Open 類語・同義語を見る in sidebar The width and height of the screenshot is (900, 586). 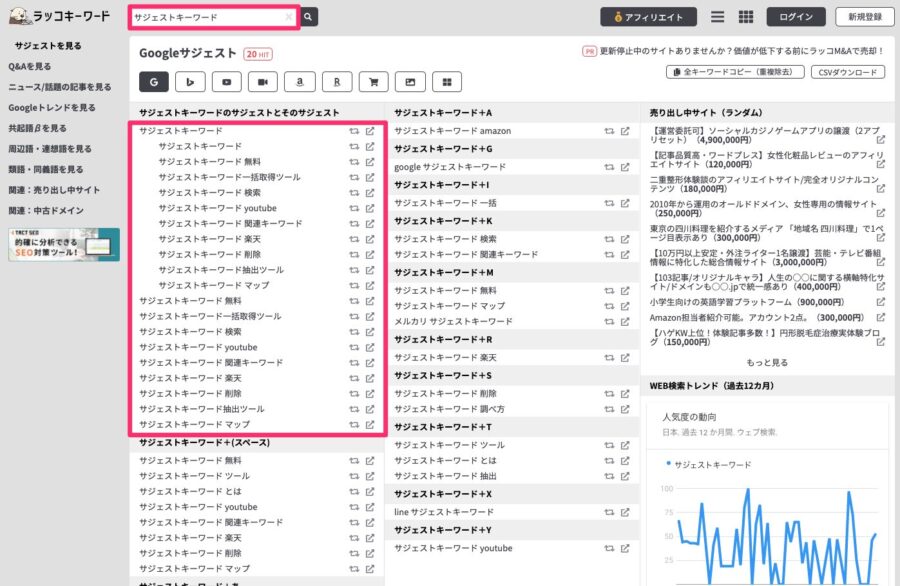[x=45, y=169]
